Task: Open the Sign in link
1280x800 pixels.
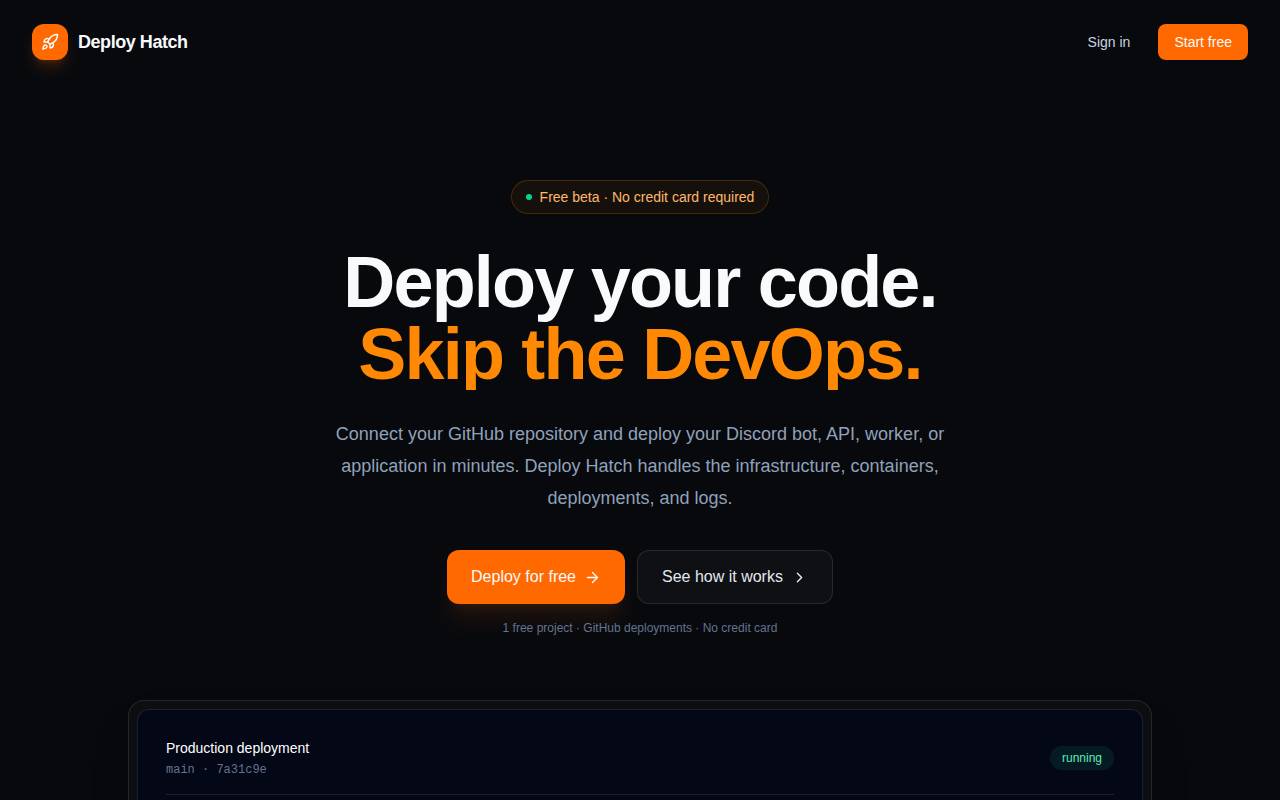Action: 1109,42
